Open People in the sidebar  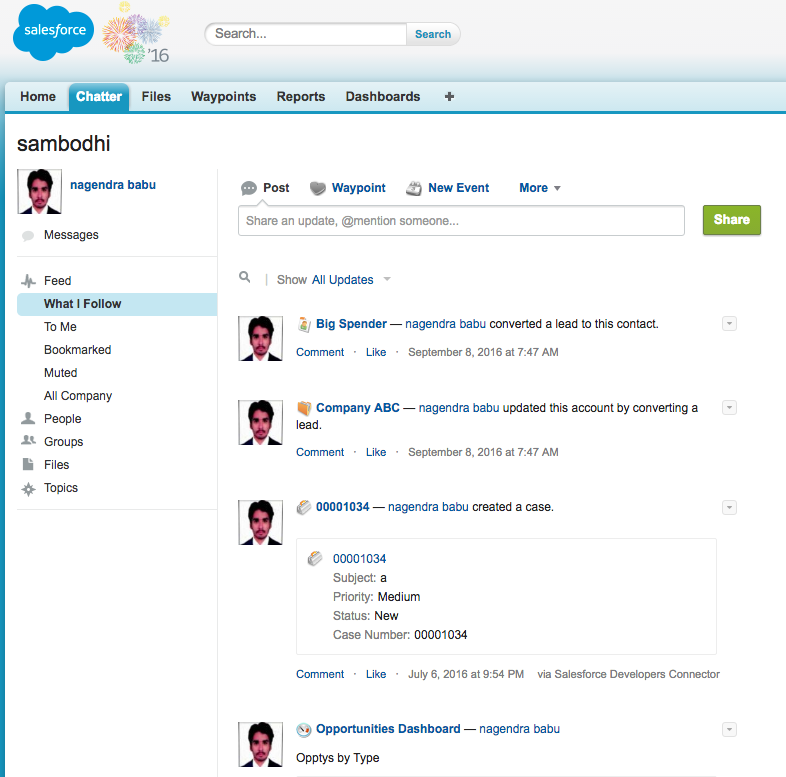[x=62, y=419]
